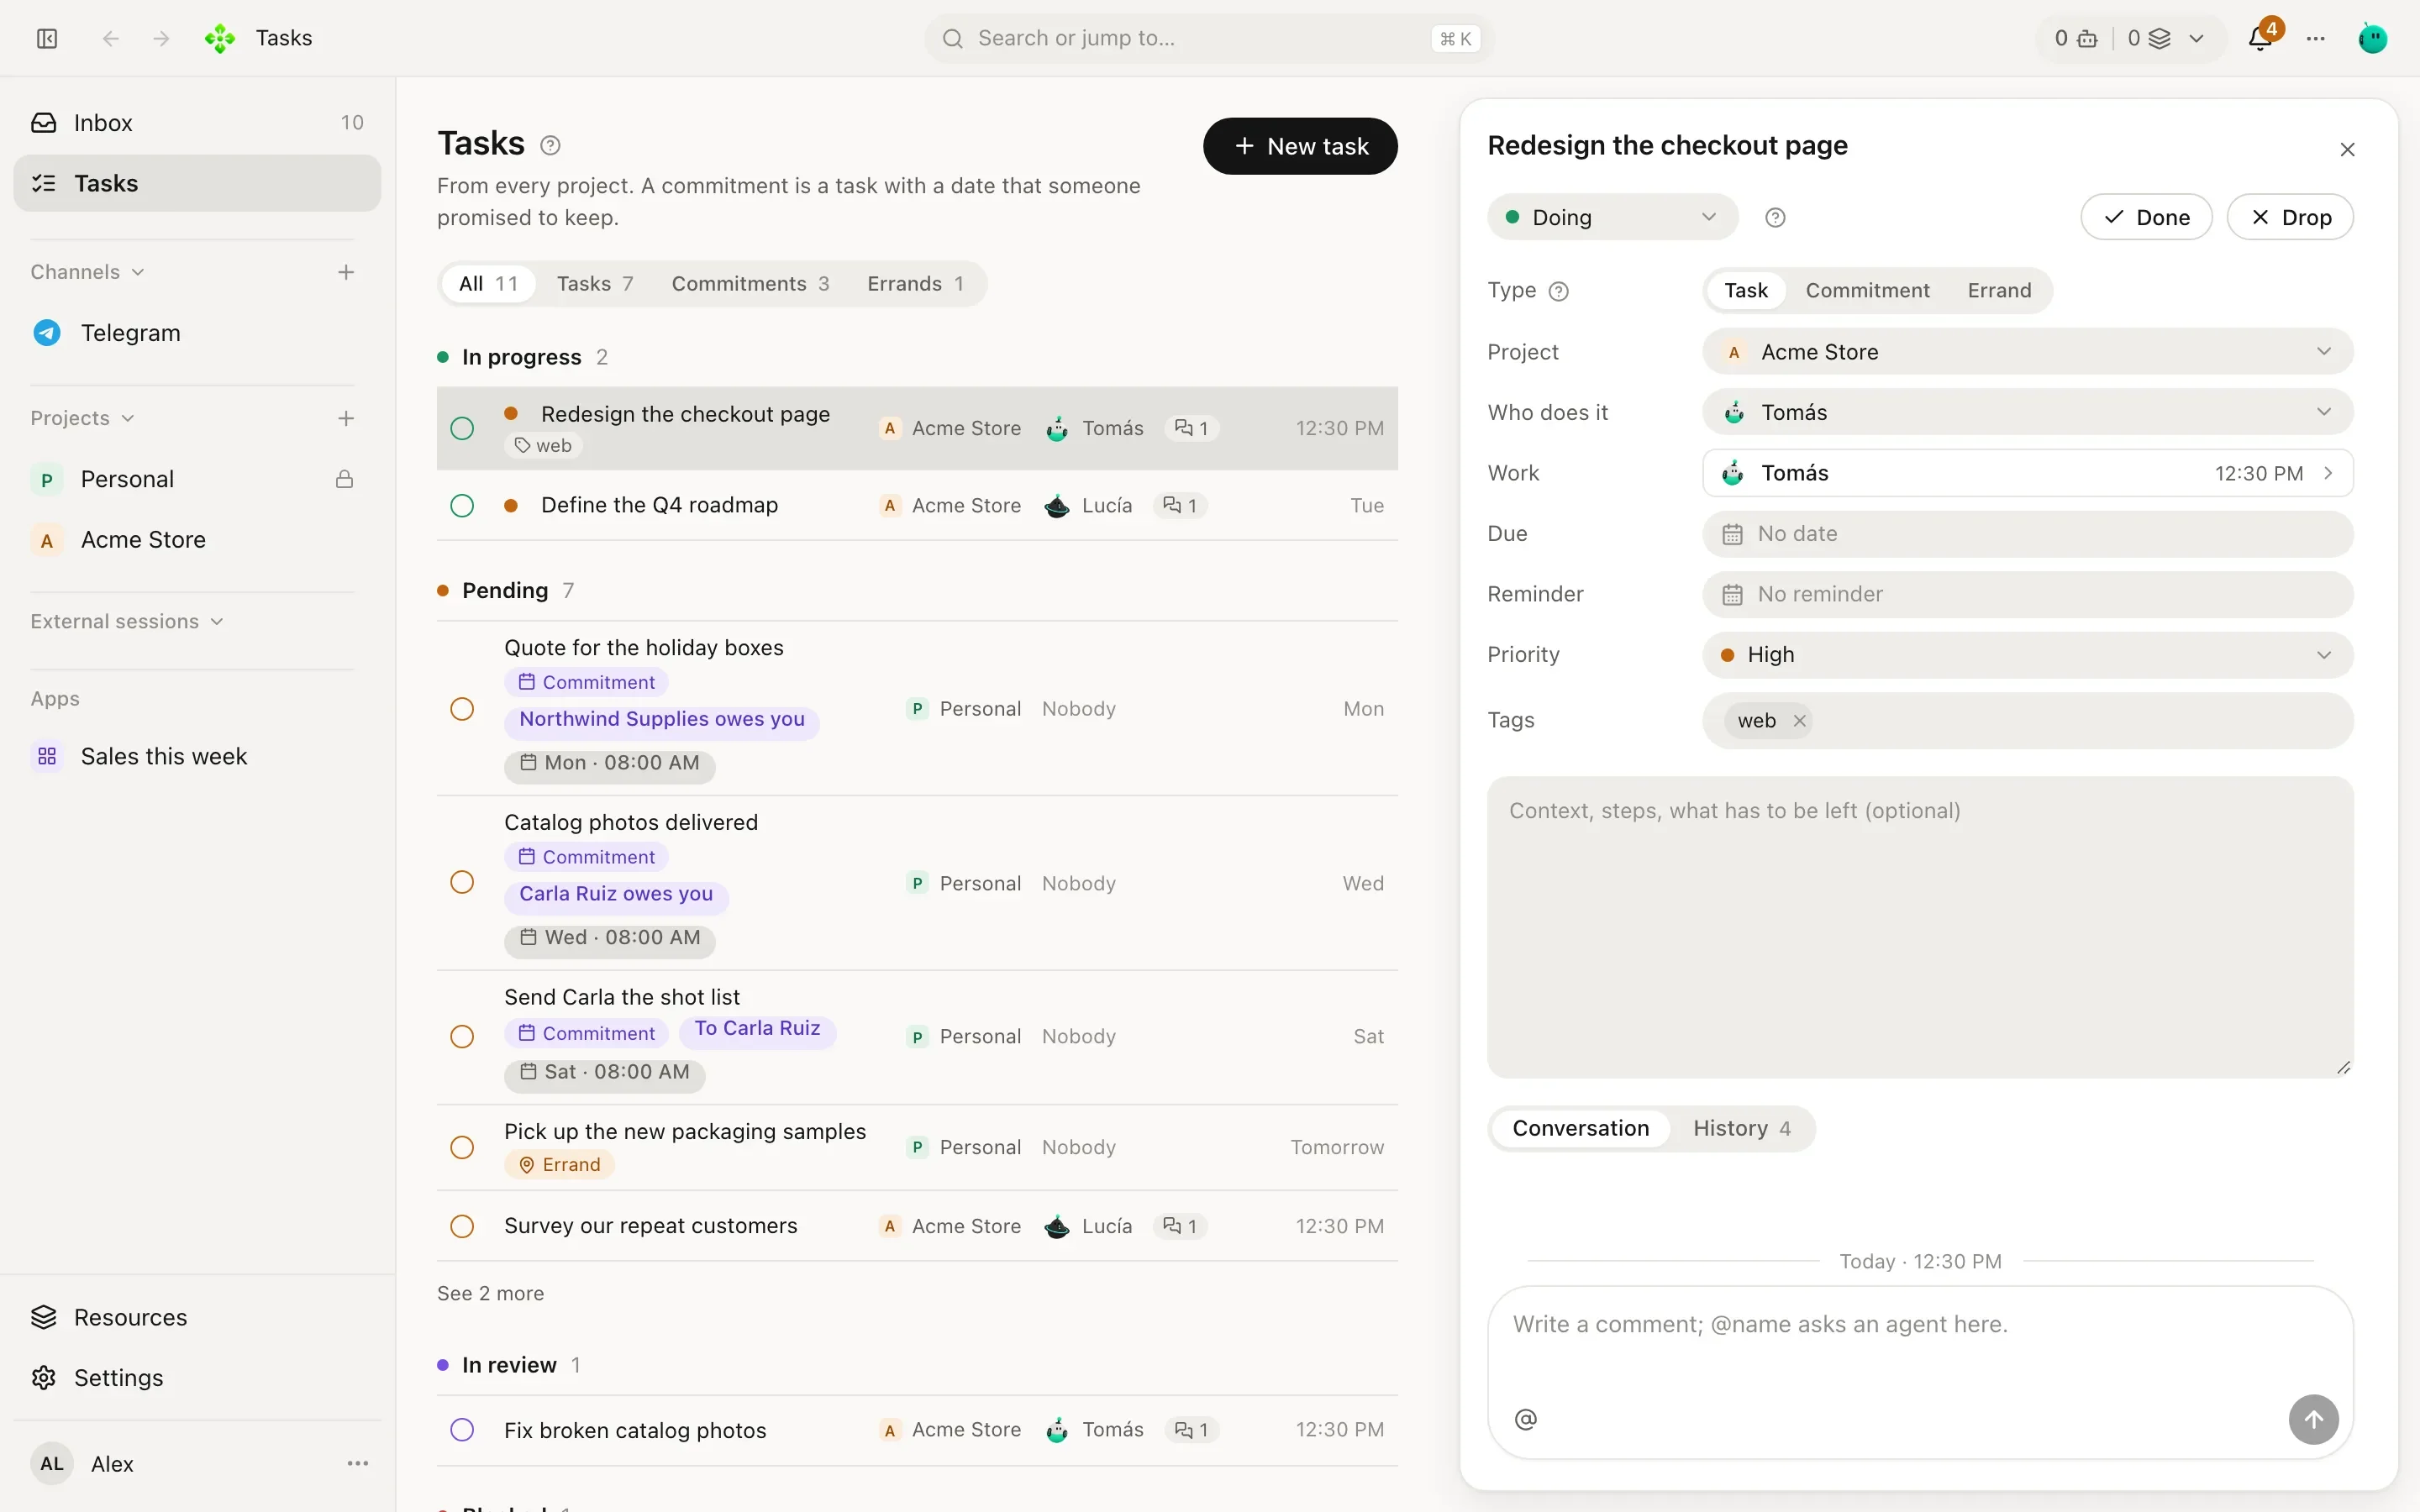This screenshot has height=1512, width=2420.
Task: Open the Priority dropdown showing High
Action: 2027,655
